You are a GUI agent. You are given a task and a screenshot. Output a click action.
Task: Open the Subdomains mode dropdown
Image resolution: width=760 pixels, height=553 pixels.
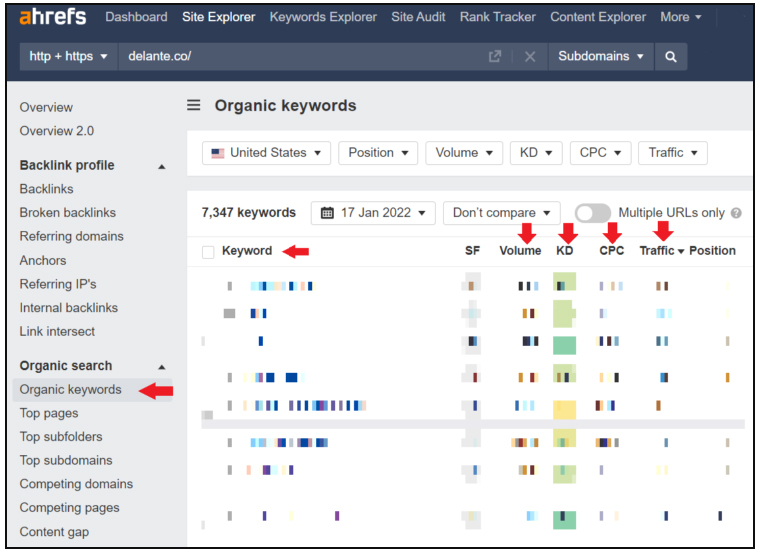(x=601, y=57)
